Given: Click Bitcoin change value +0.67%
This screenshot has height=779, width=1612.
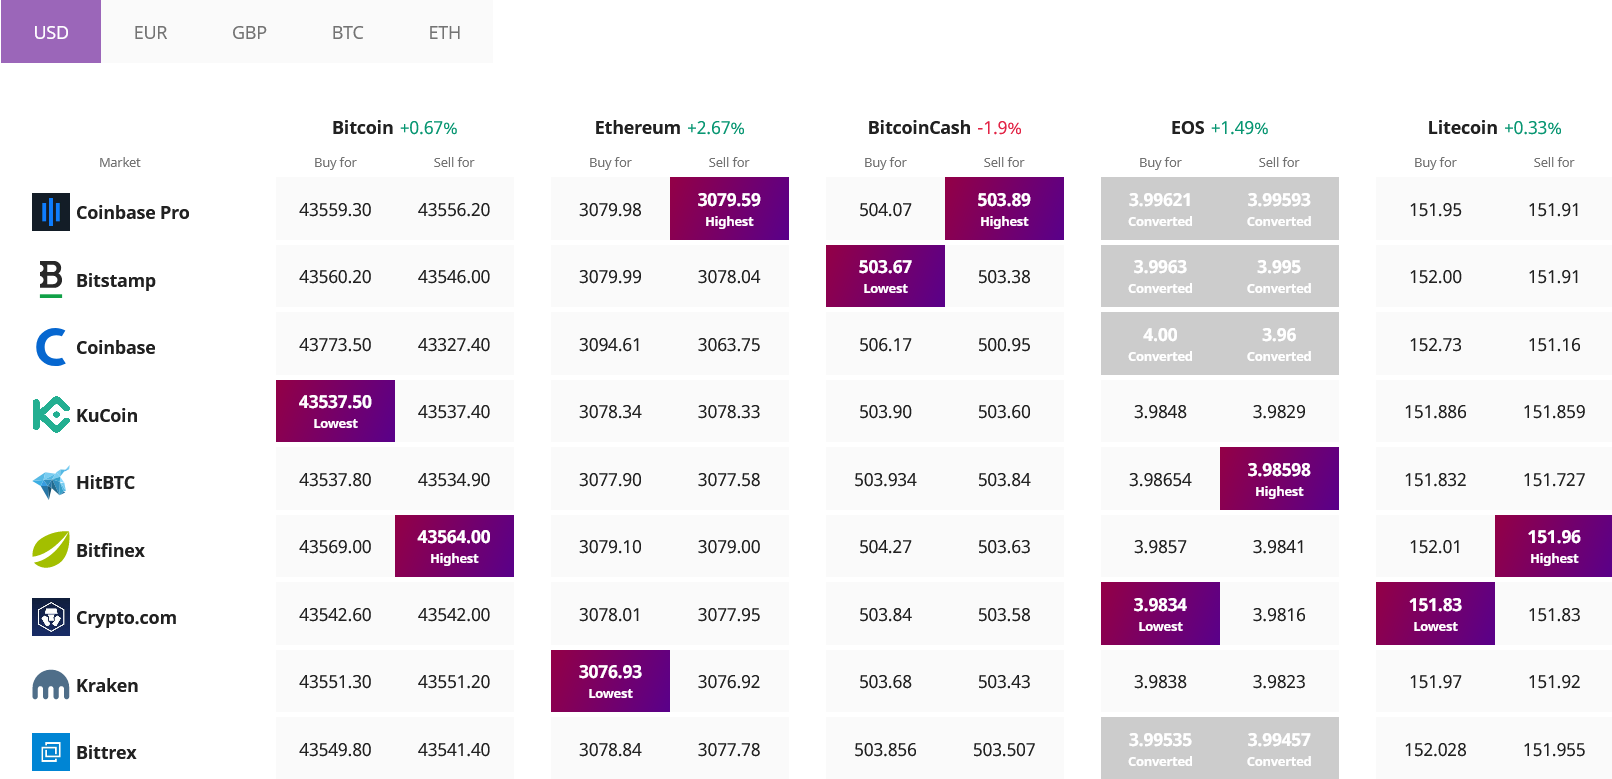Looking at the screenshot, I should pos(428,128).
